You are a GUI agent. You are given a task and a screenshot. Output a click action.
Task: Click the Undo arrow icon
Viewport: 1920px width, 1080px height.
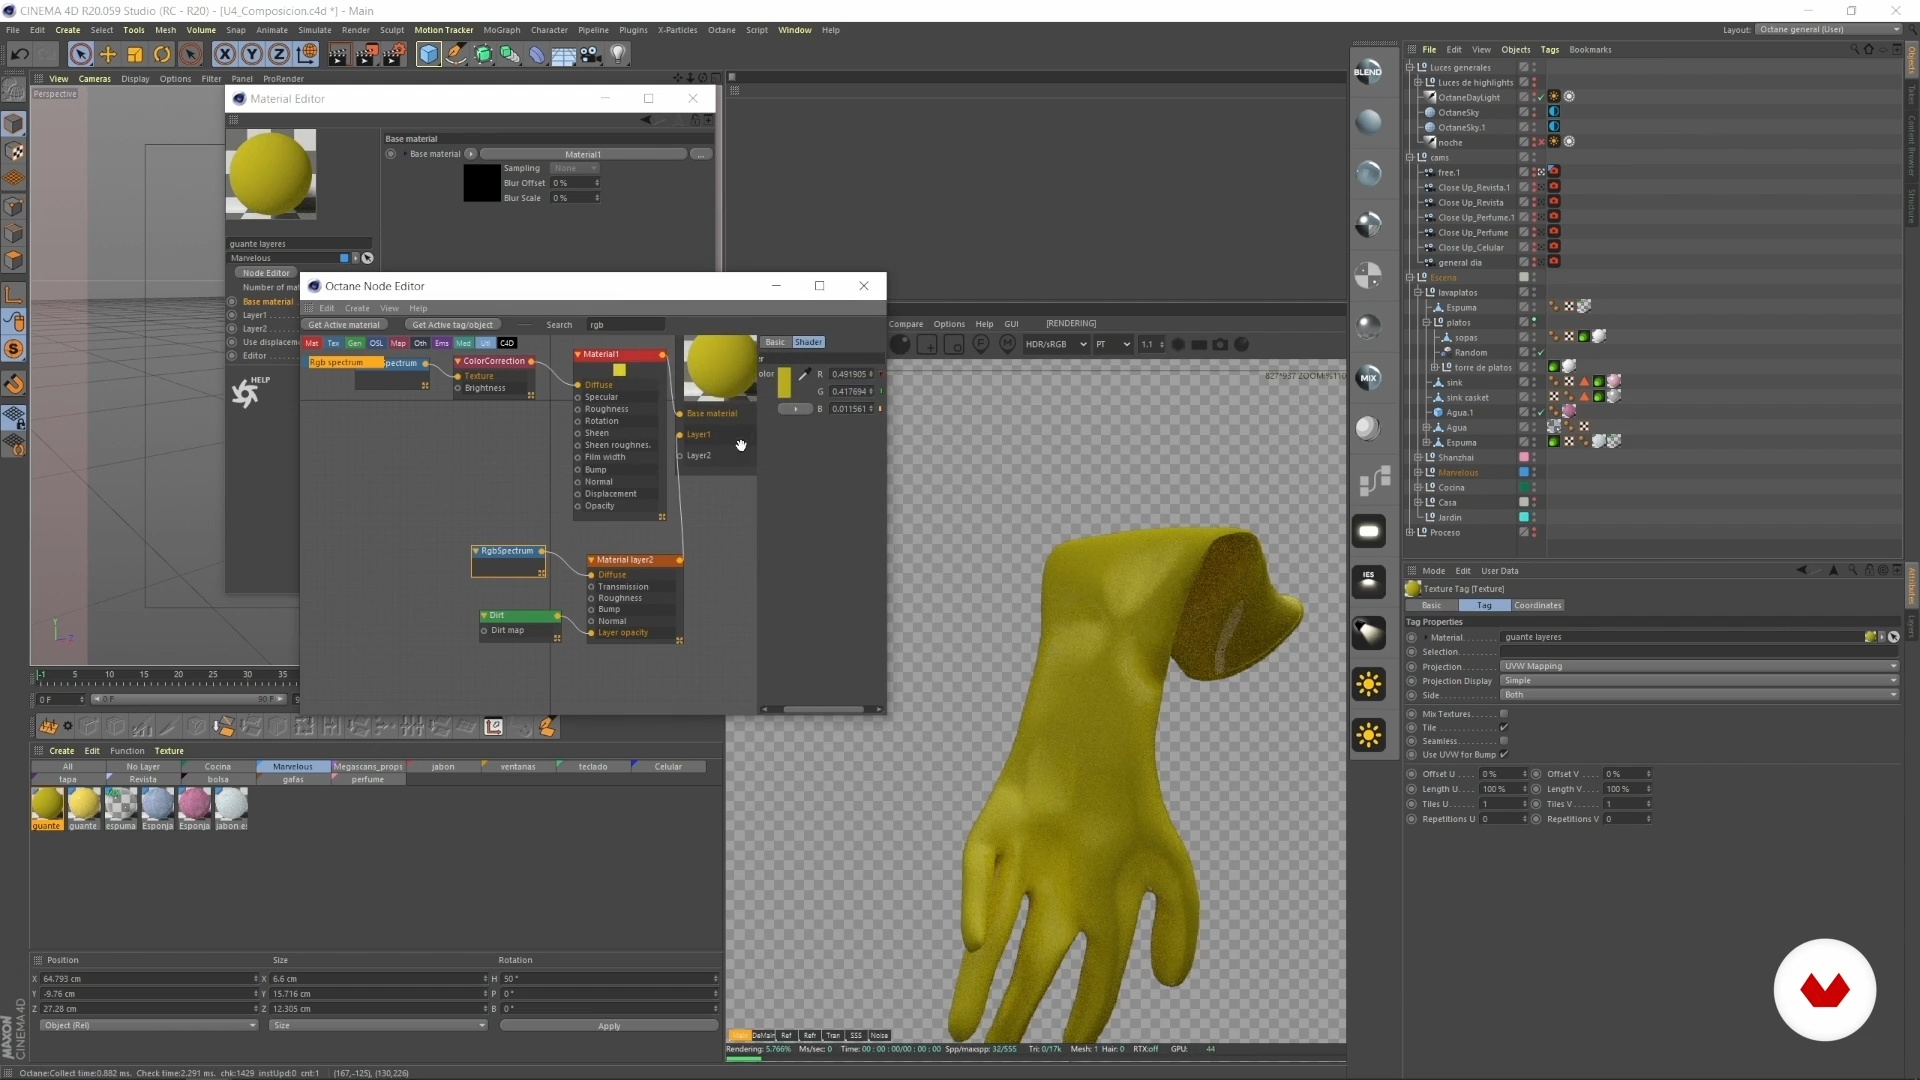coord(19,55)
